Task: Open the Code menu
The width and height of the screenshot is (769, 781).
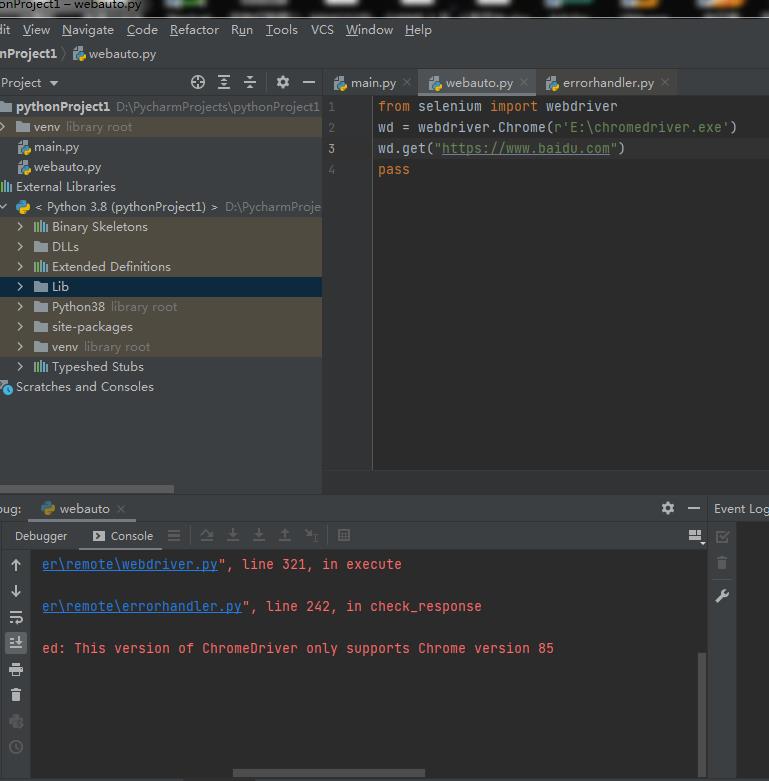Action: [x=142, y=30]
